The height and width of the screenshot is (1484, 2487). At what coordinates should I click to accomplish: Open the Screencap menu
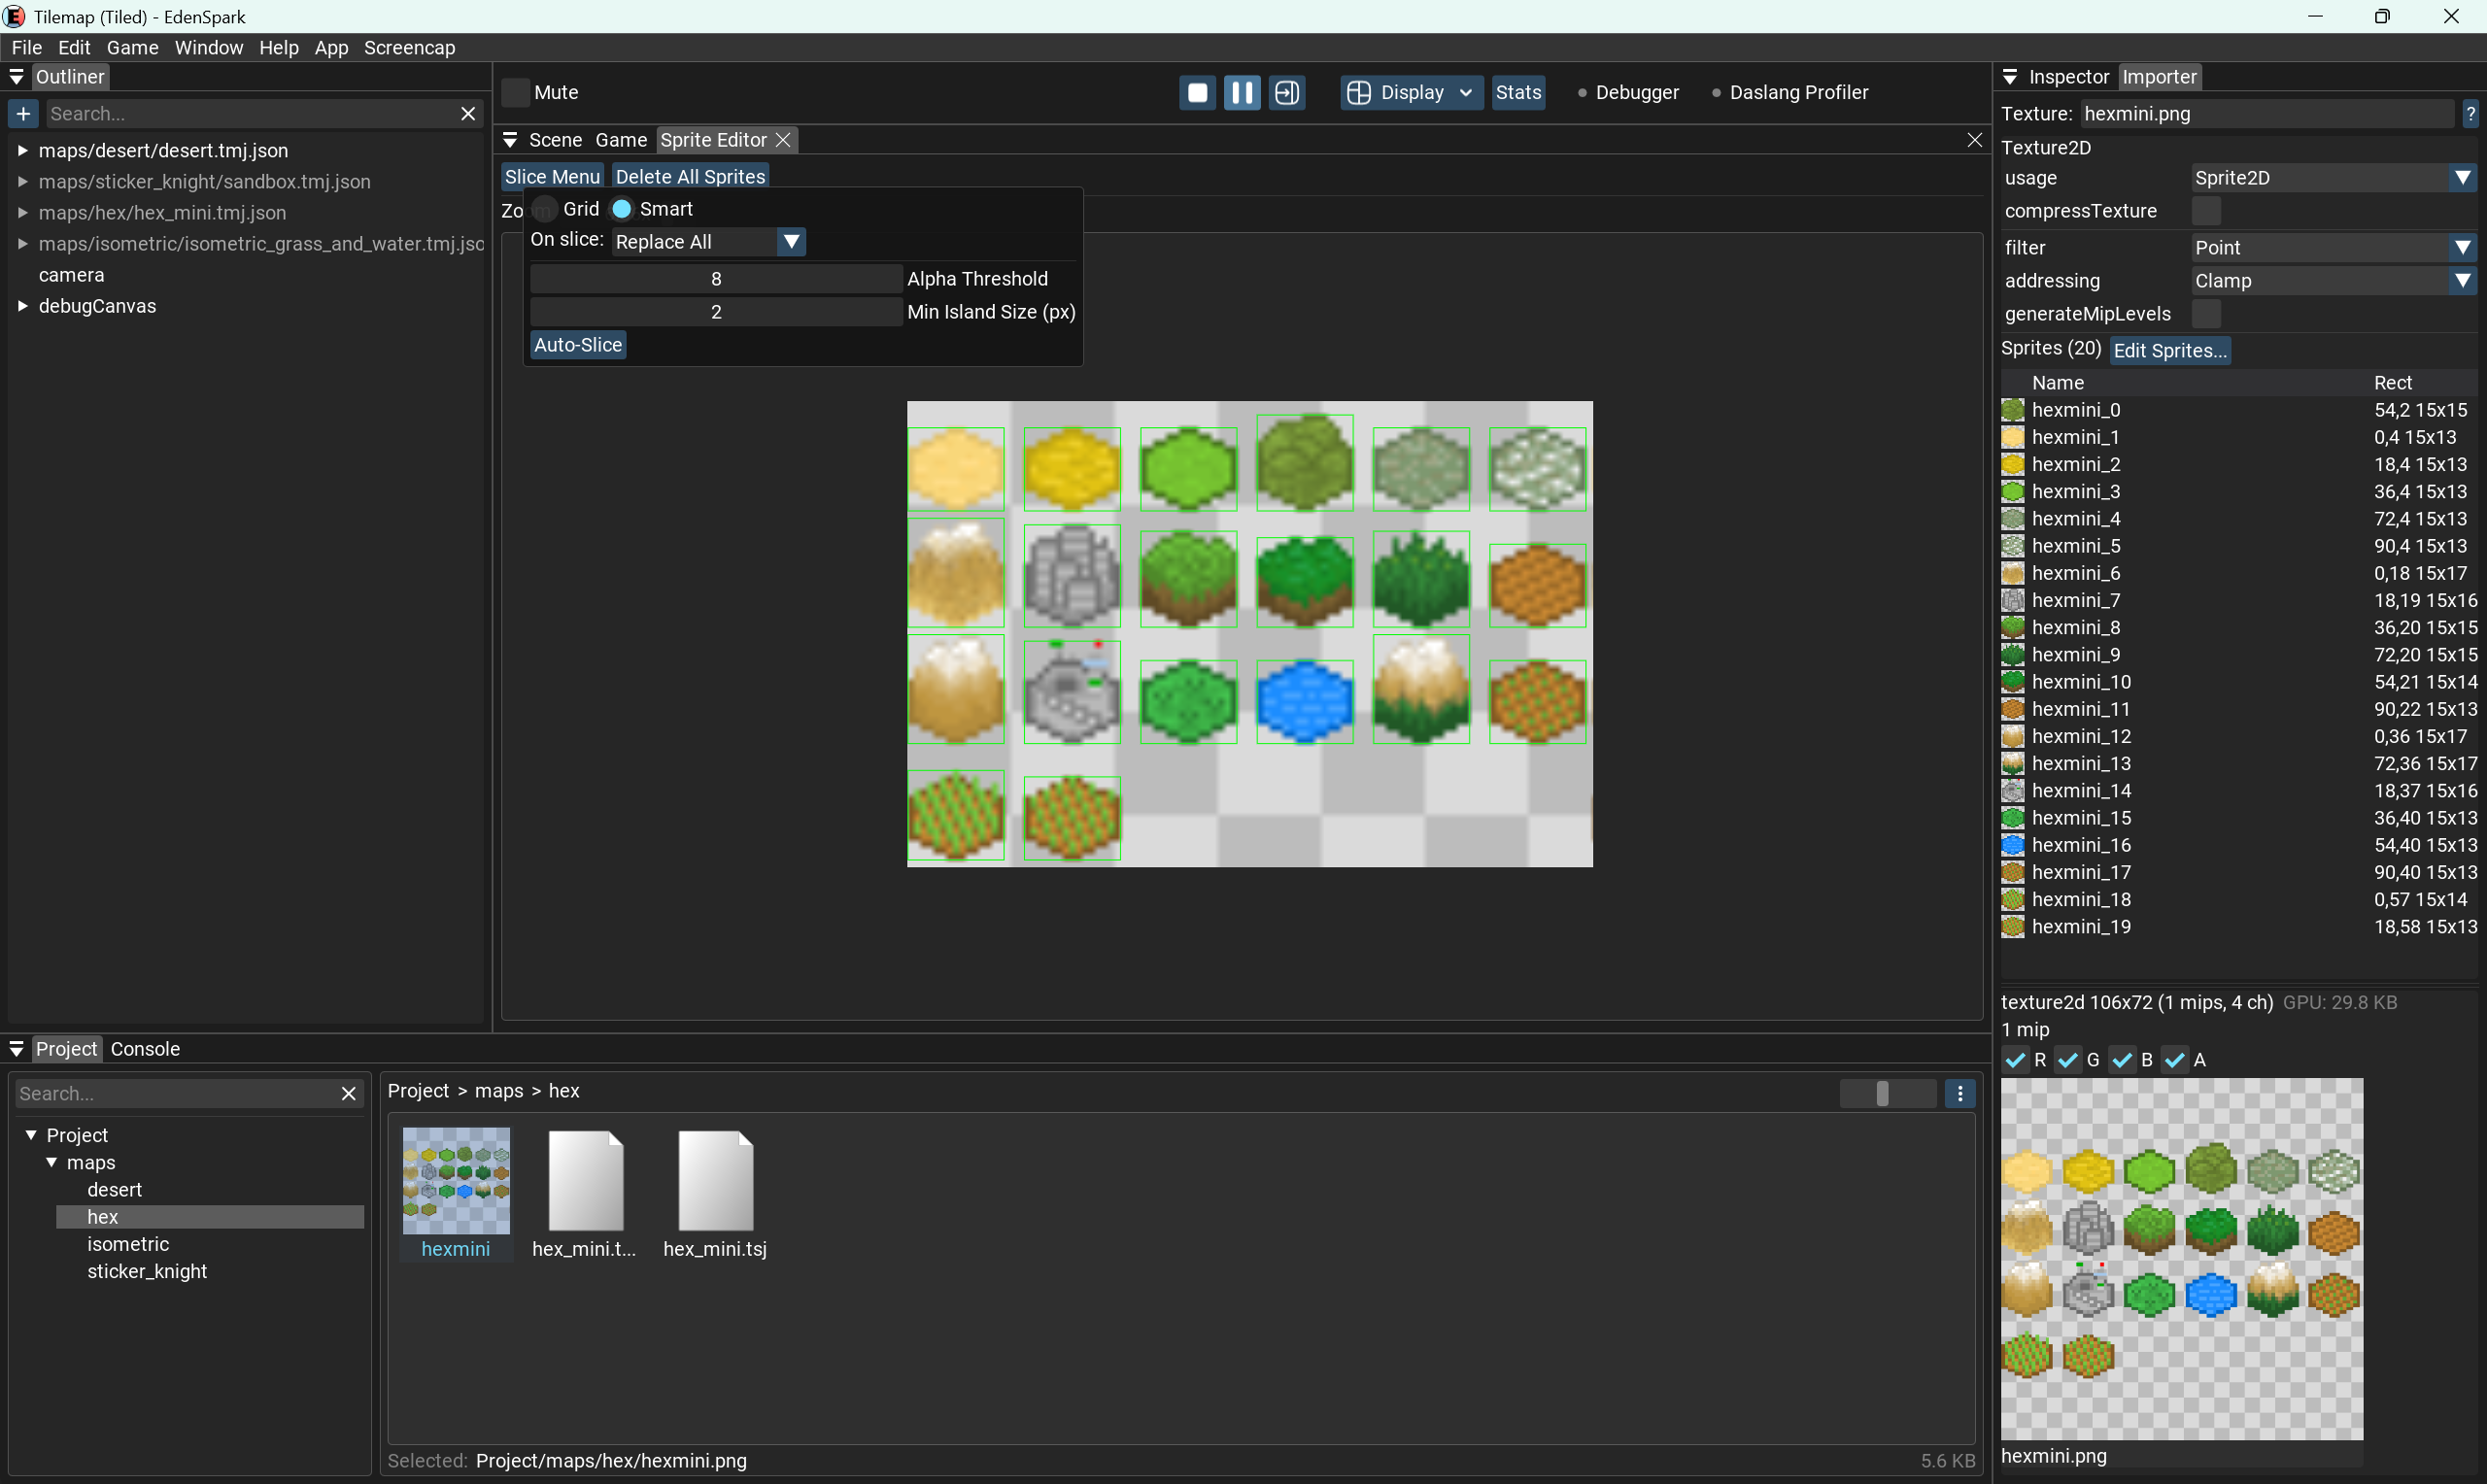(x=409, y=48)
